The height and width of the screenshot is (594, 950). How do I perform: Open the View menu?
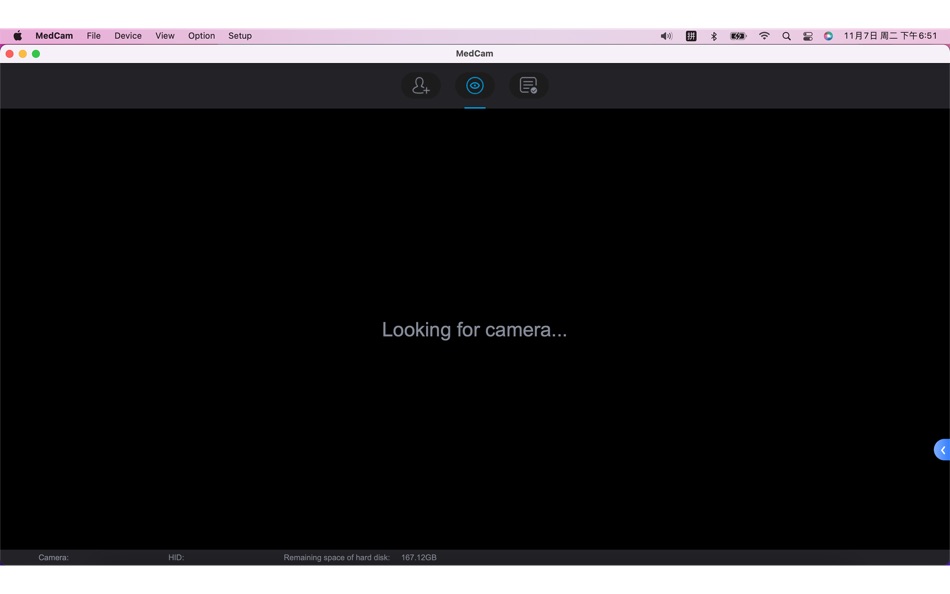coord(165,36)
